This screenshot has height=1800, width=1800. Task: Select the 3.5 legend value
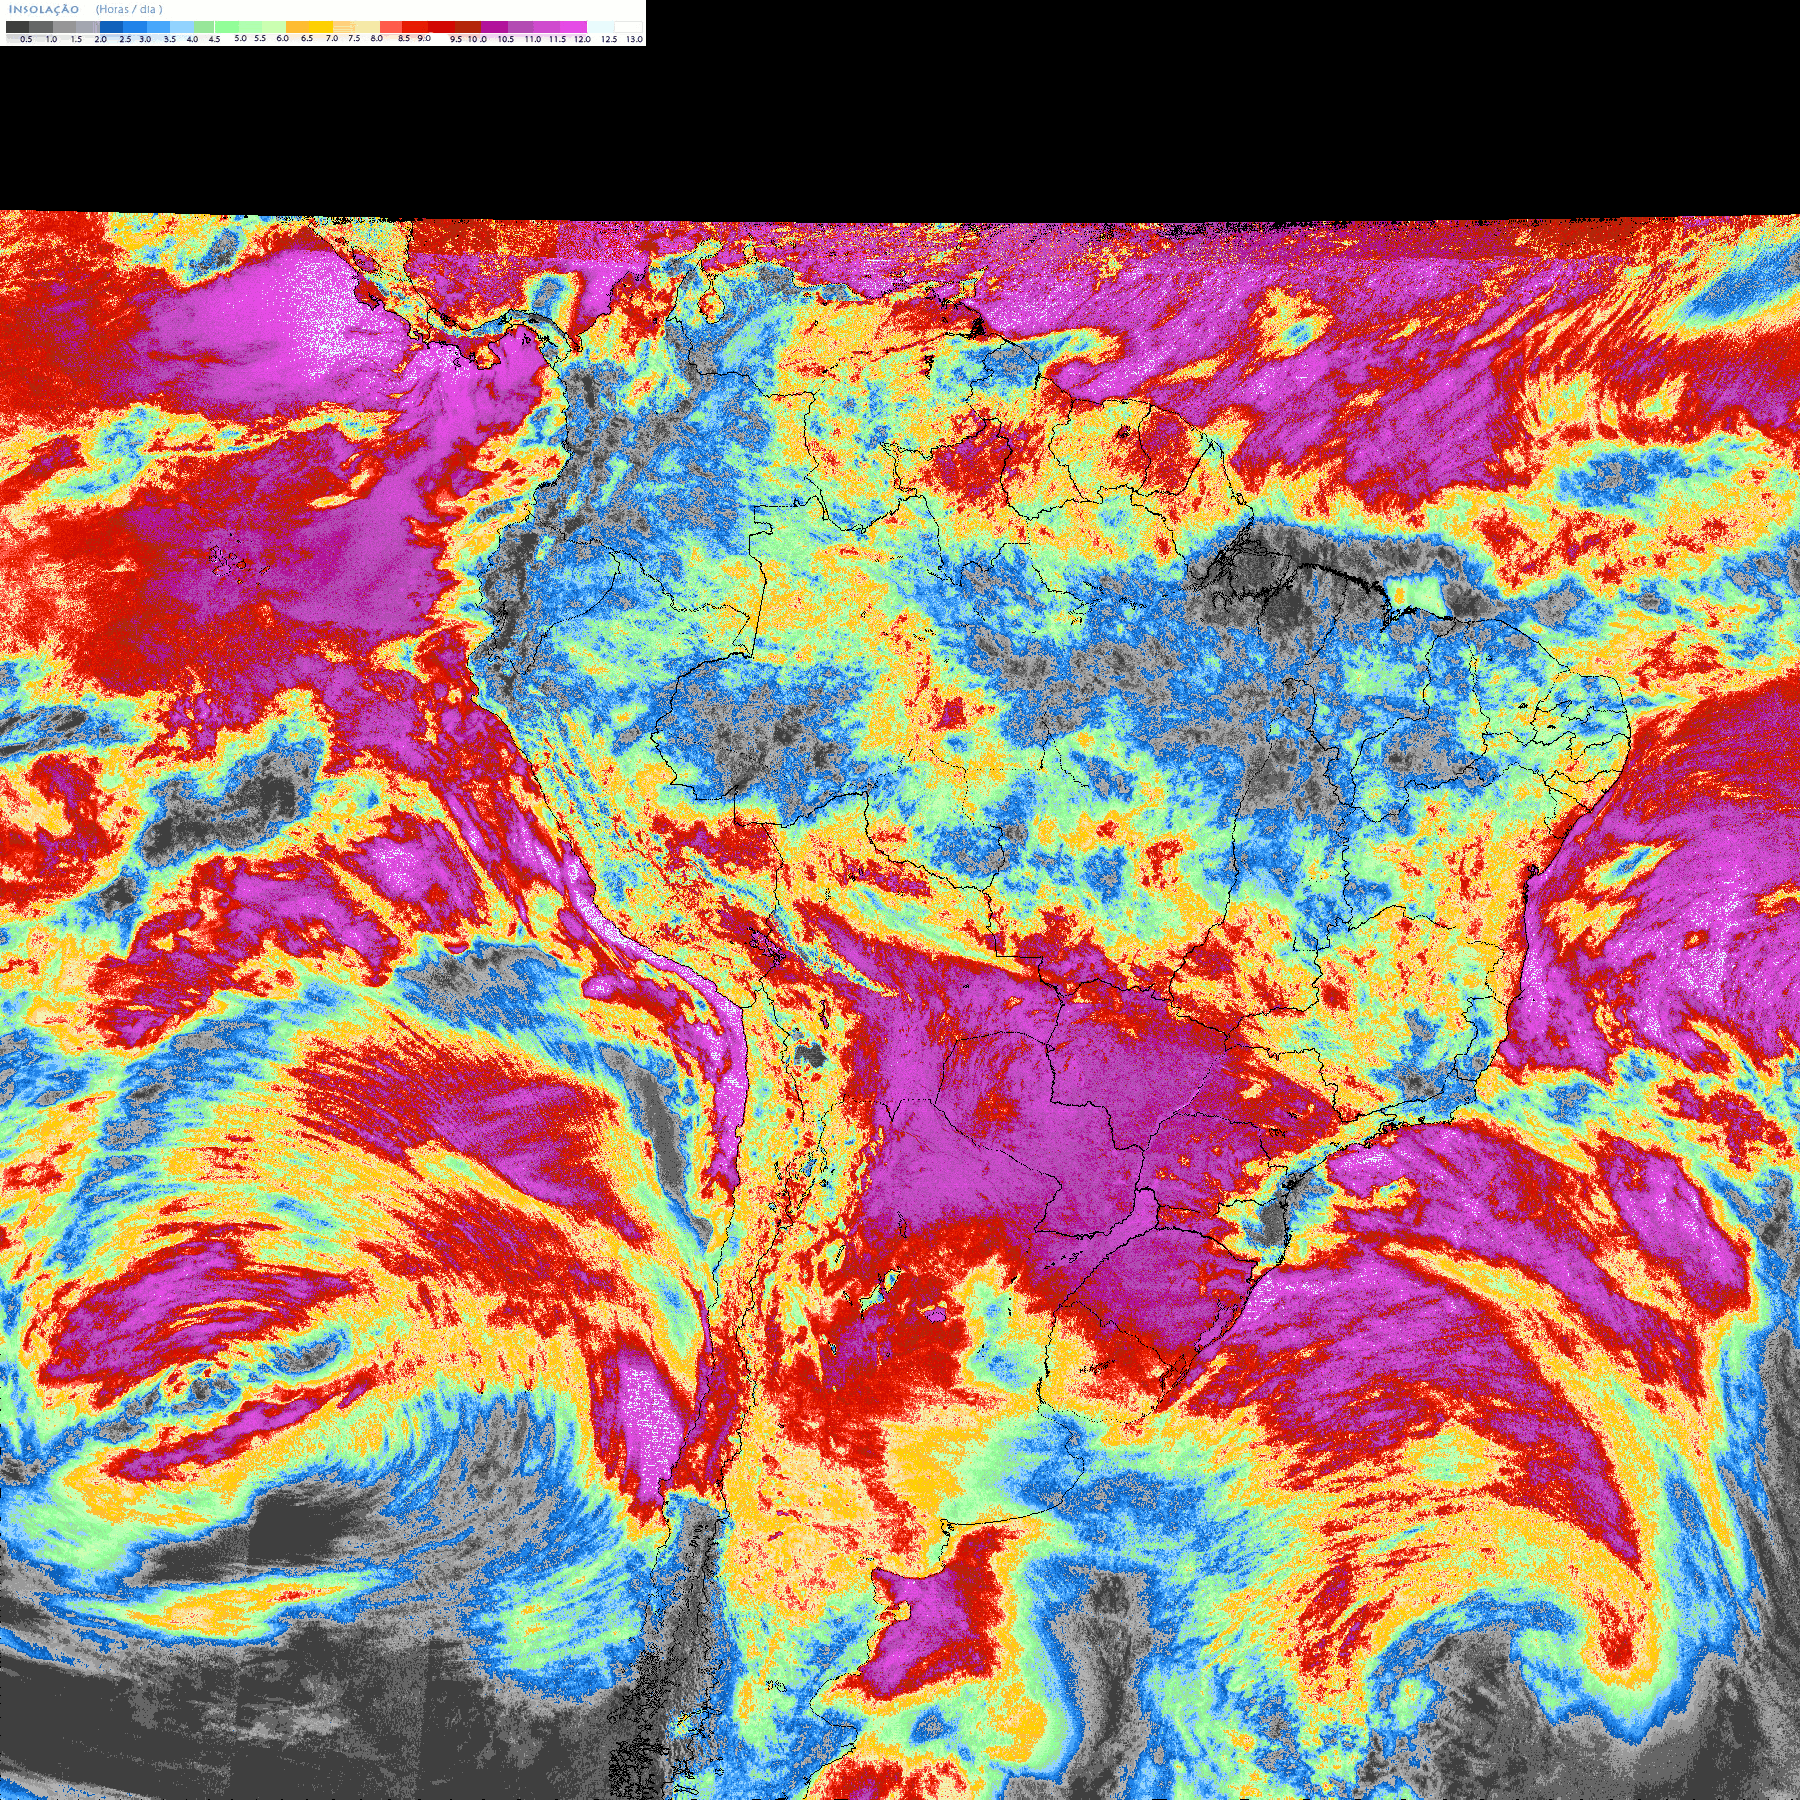click(x=170, y=39)
